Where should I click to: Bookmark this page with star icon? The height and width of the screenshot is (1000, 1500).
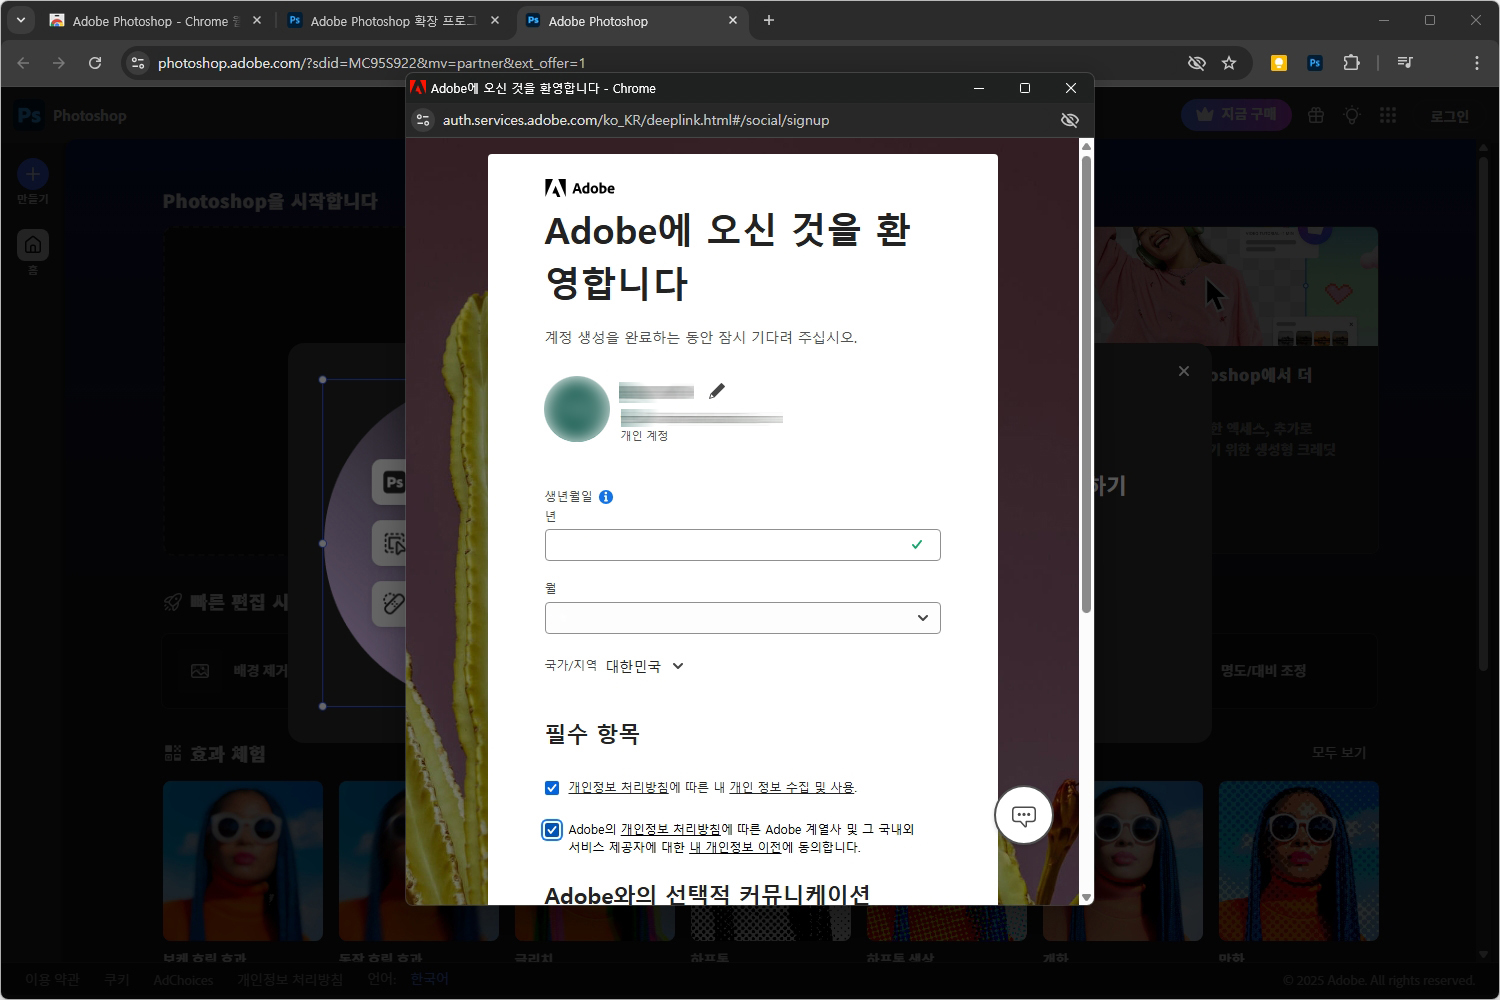1229,63
